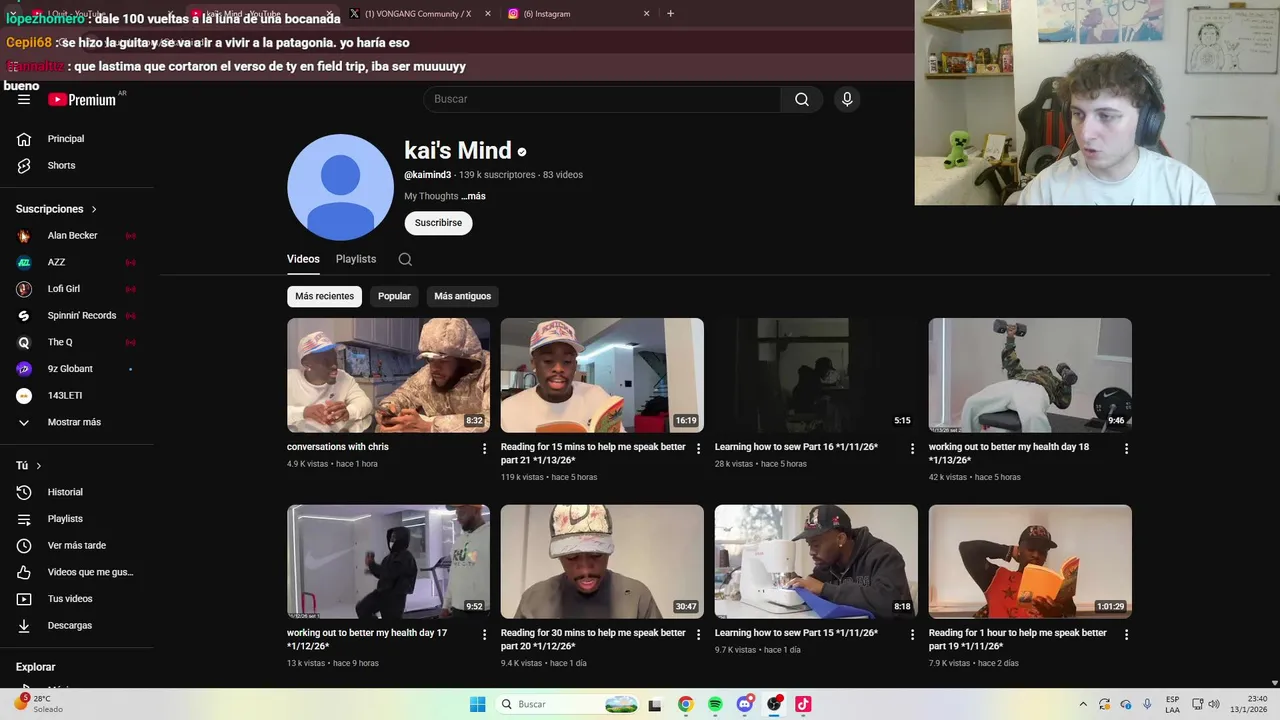Open the Descargas download icon
The image size is (1280, 720).
(x=24, y=625)
